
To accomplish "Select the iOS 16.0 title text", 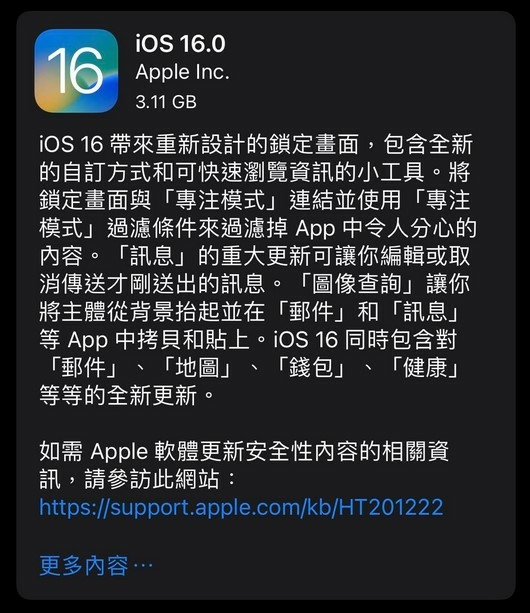I will click(x=181, y=43).
